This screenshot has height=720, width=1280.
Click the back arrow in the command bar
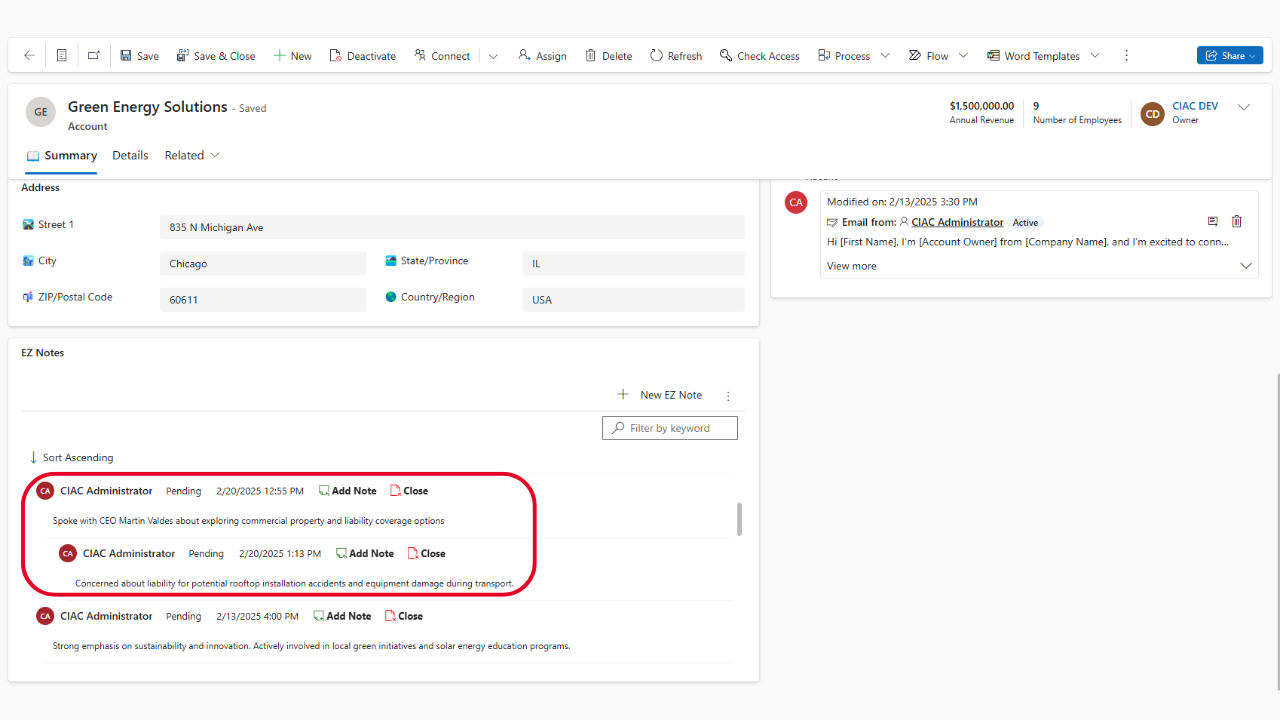pyautogui.click(x=29, y=56)
